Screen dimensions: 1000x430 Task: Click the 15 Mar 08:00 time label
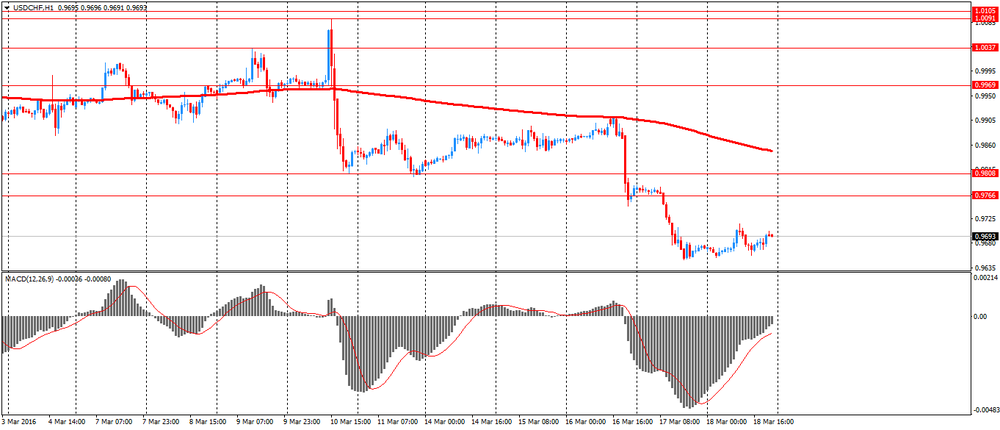tap(537, 422)
